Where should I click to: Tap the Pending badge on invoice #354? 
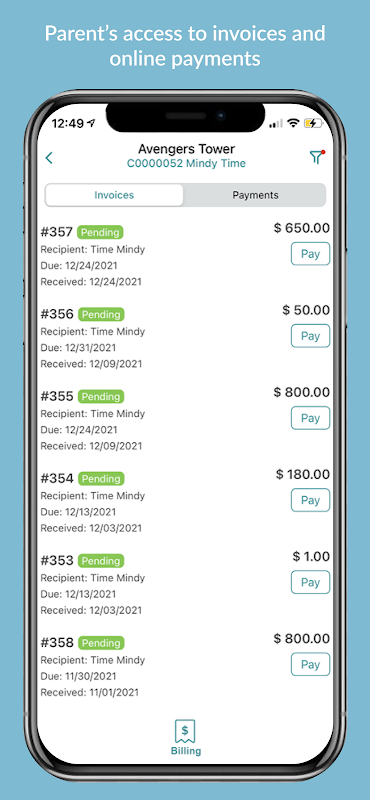pyautogui.click(x=101, y=479)
